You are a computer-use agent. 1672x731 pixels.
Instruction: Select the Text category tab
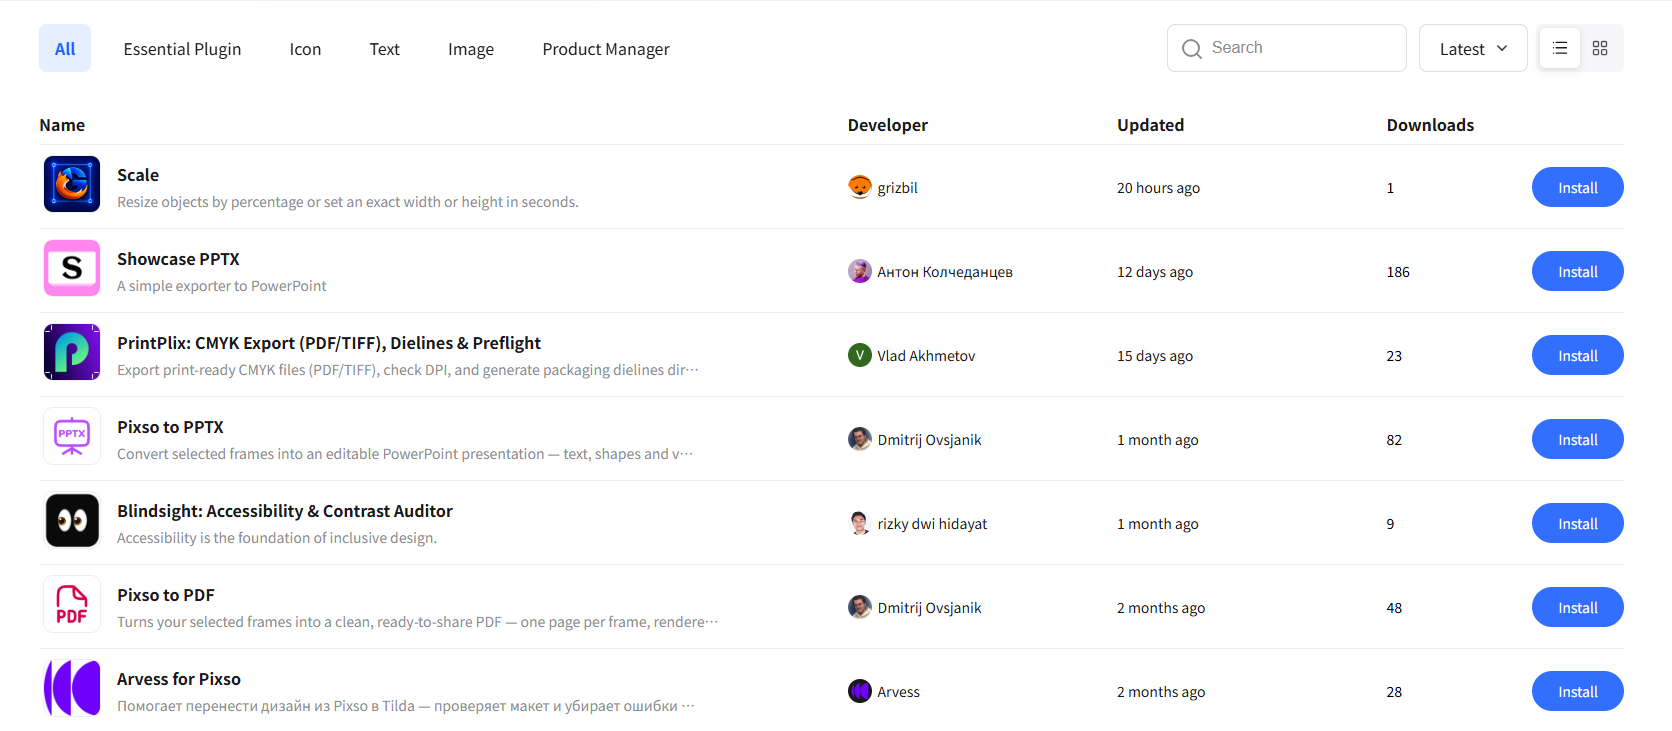[x=384, y=49]
